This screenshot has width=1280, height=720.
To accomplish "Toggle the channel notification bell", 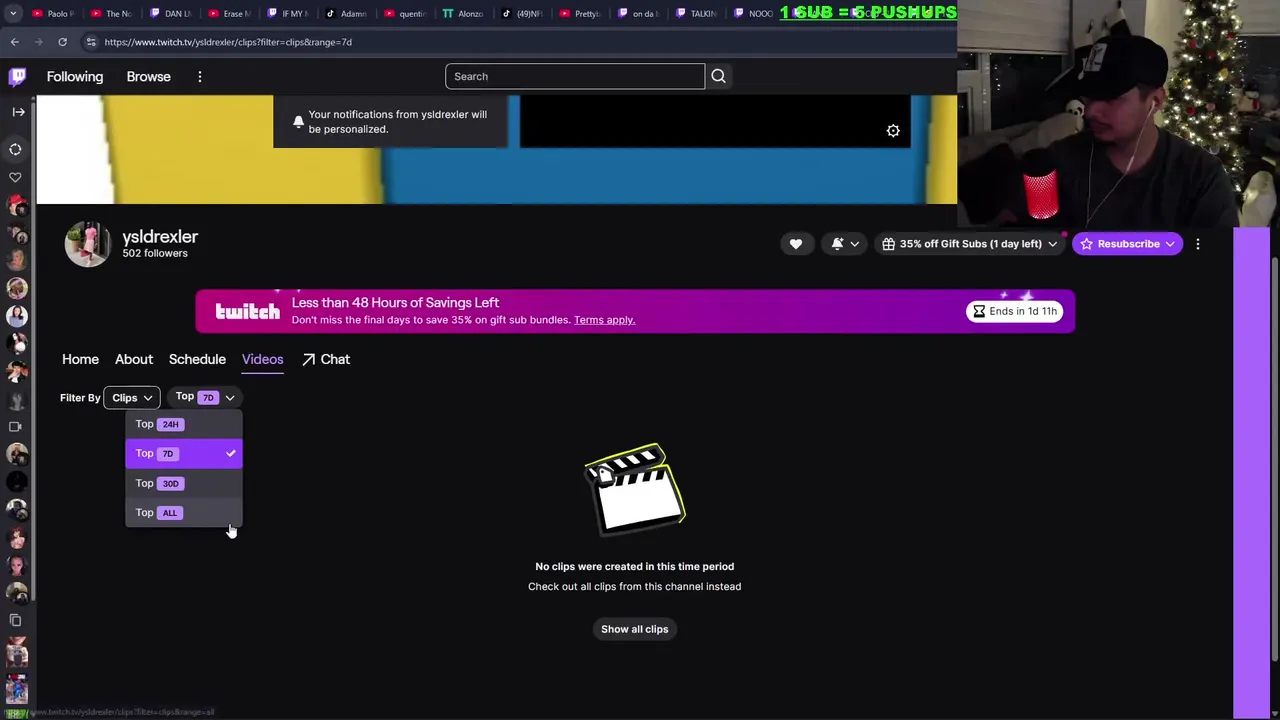I will (x=838, y=244).
